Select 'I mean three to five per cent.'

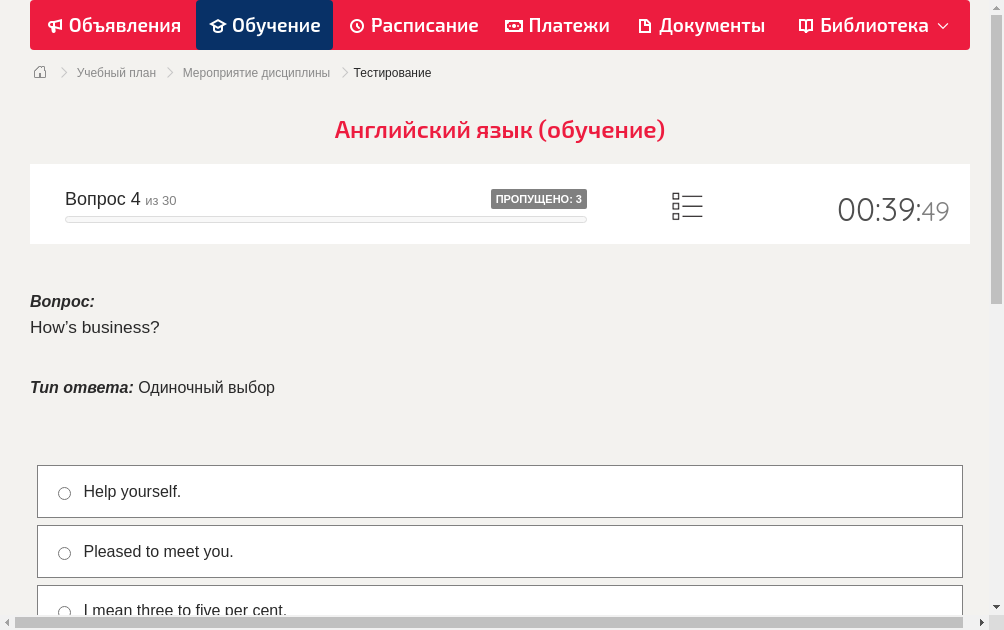point(65,610)
